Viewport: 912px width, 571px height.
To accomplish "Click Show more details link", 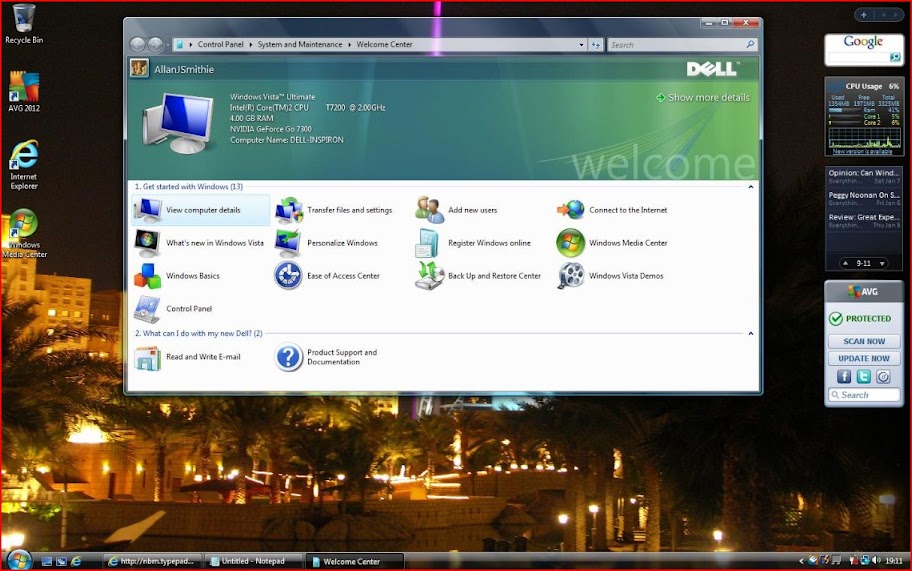I will (x=703, y=98).
